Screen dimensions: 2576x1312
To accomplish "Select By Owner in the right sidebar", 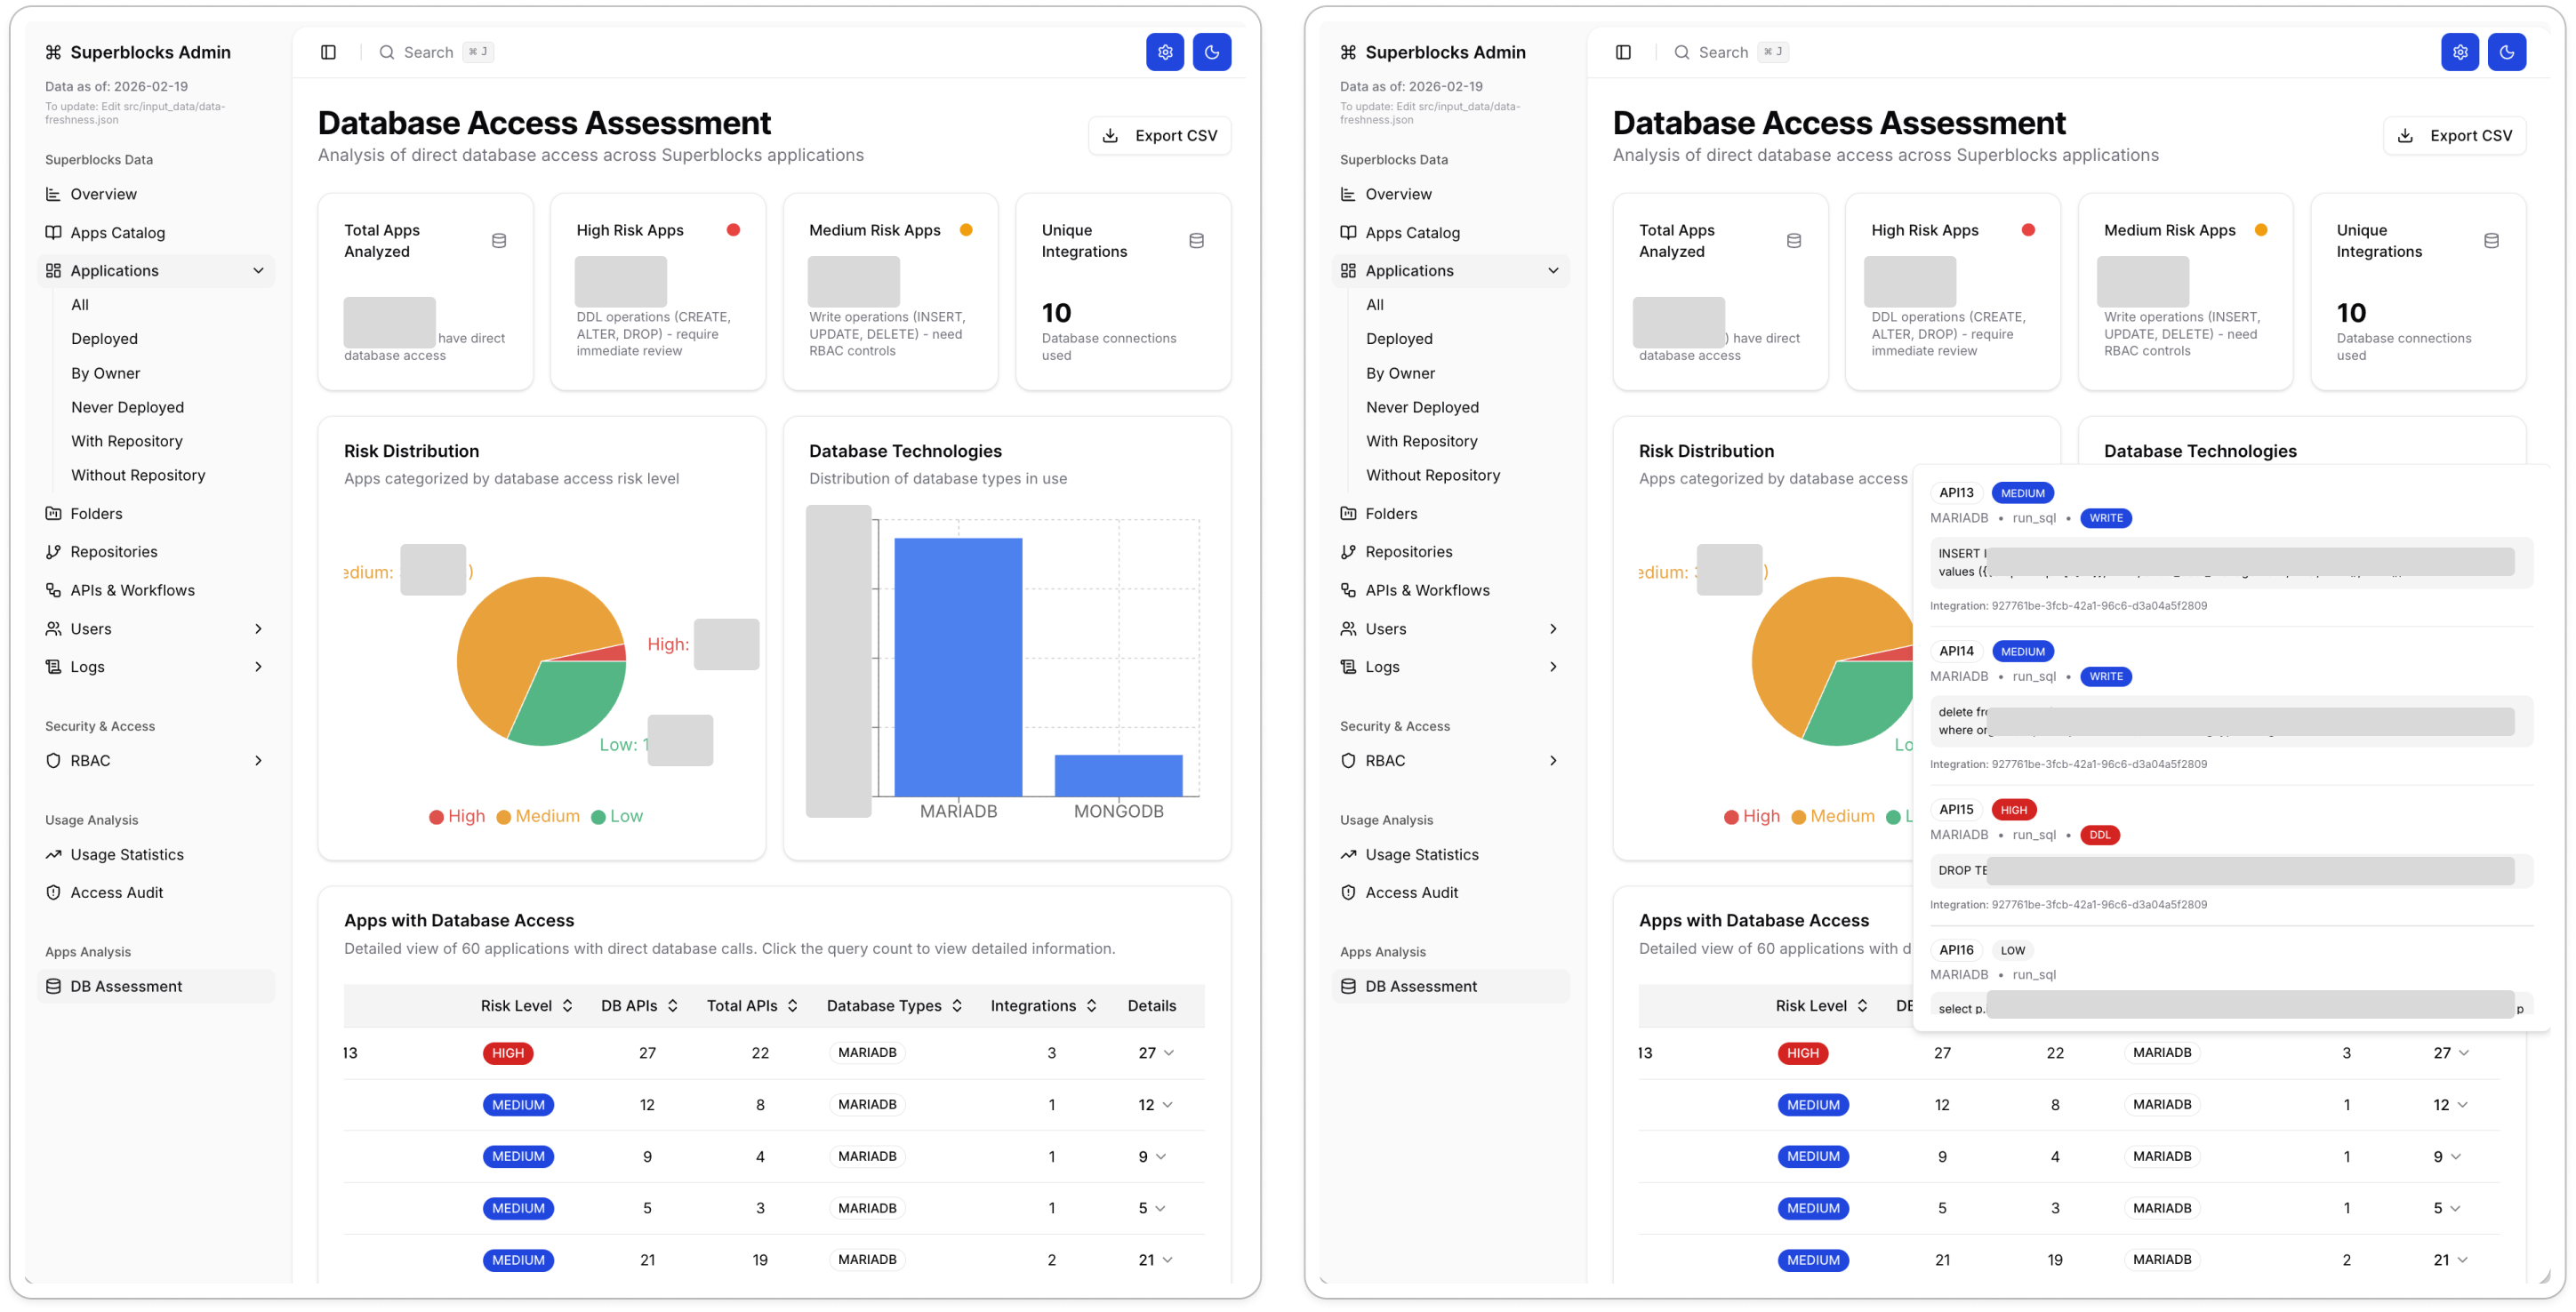I will pyautogui.click(x=1400, y=373).
